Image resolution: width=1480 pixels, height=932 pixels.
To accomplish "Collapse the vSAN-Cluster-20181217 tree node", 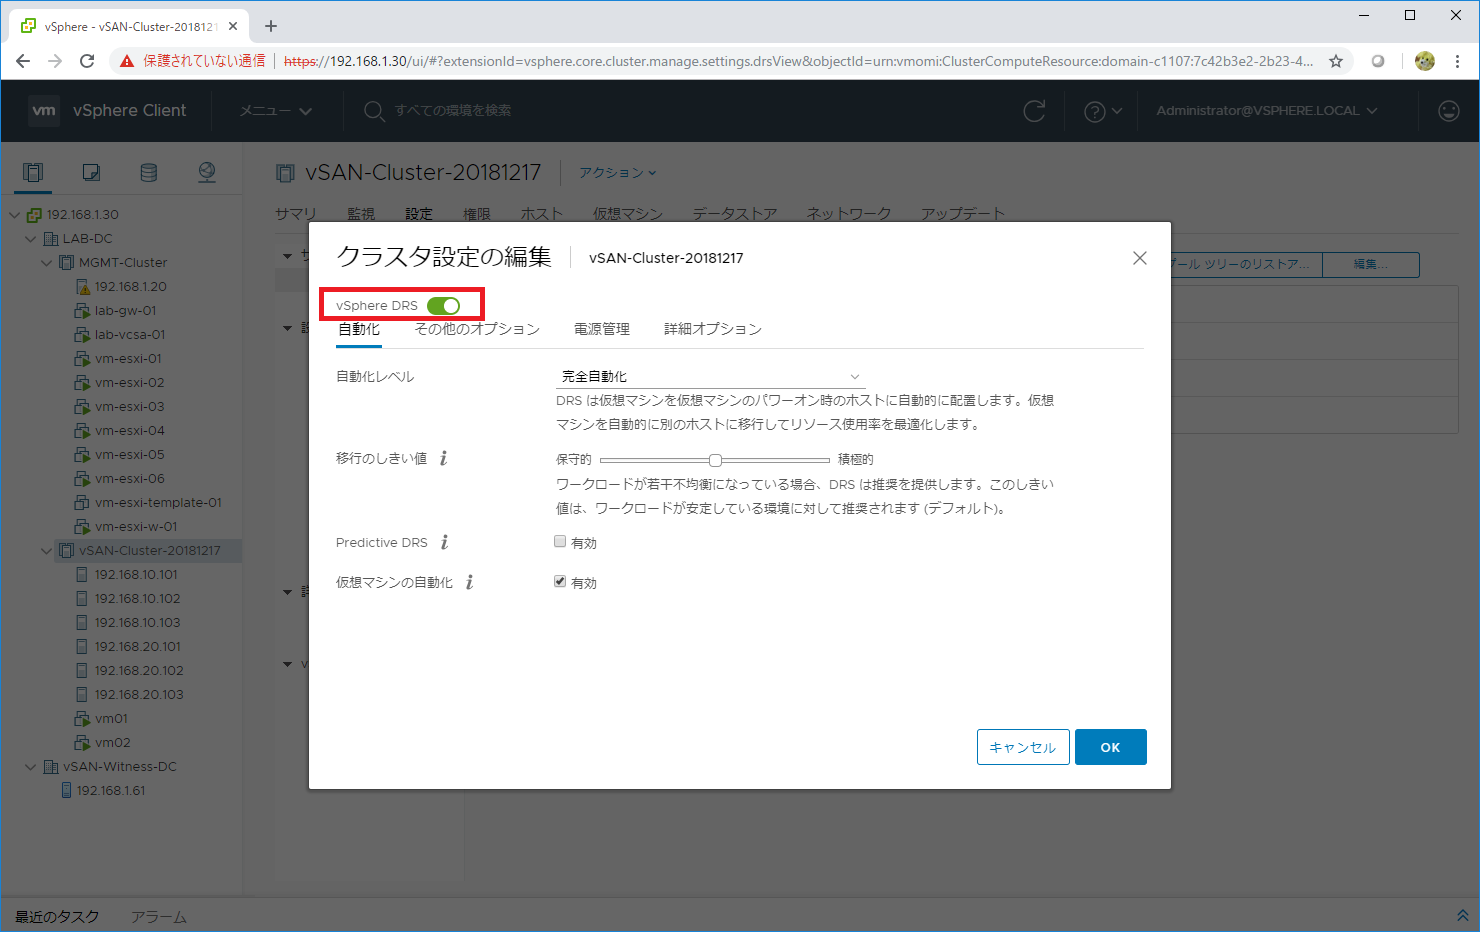I will 46,551.
